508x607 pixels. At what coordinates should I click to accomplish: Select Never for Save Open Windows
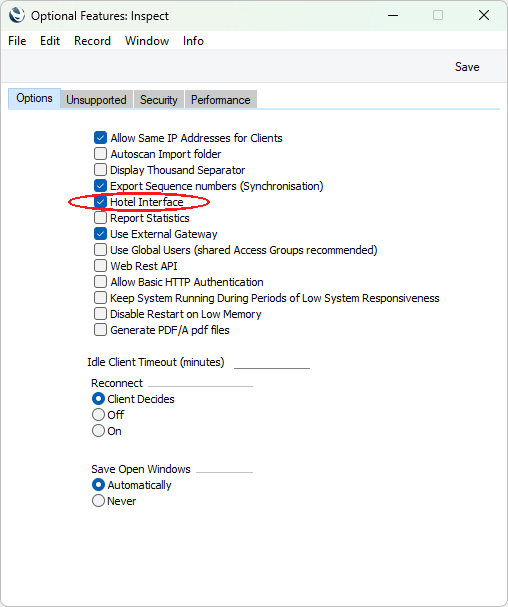click(98, 501)
